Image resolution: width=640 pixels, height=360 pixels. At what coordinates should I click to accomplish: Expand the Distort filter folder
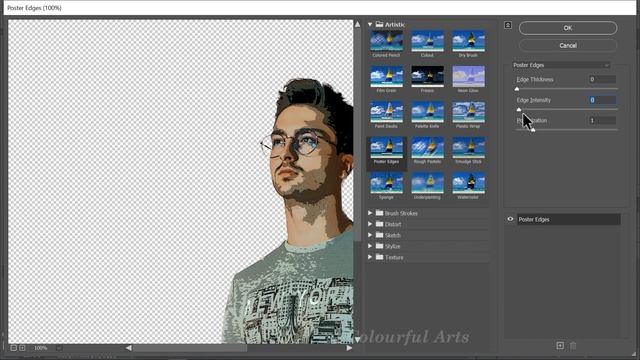point(370,224)
